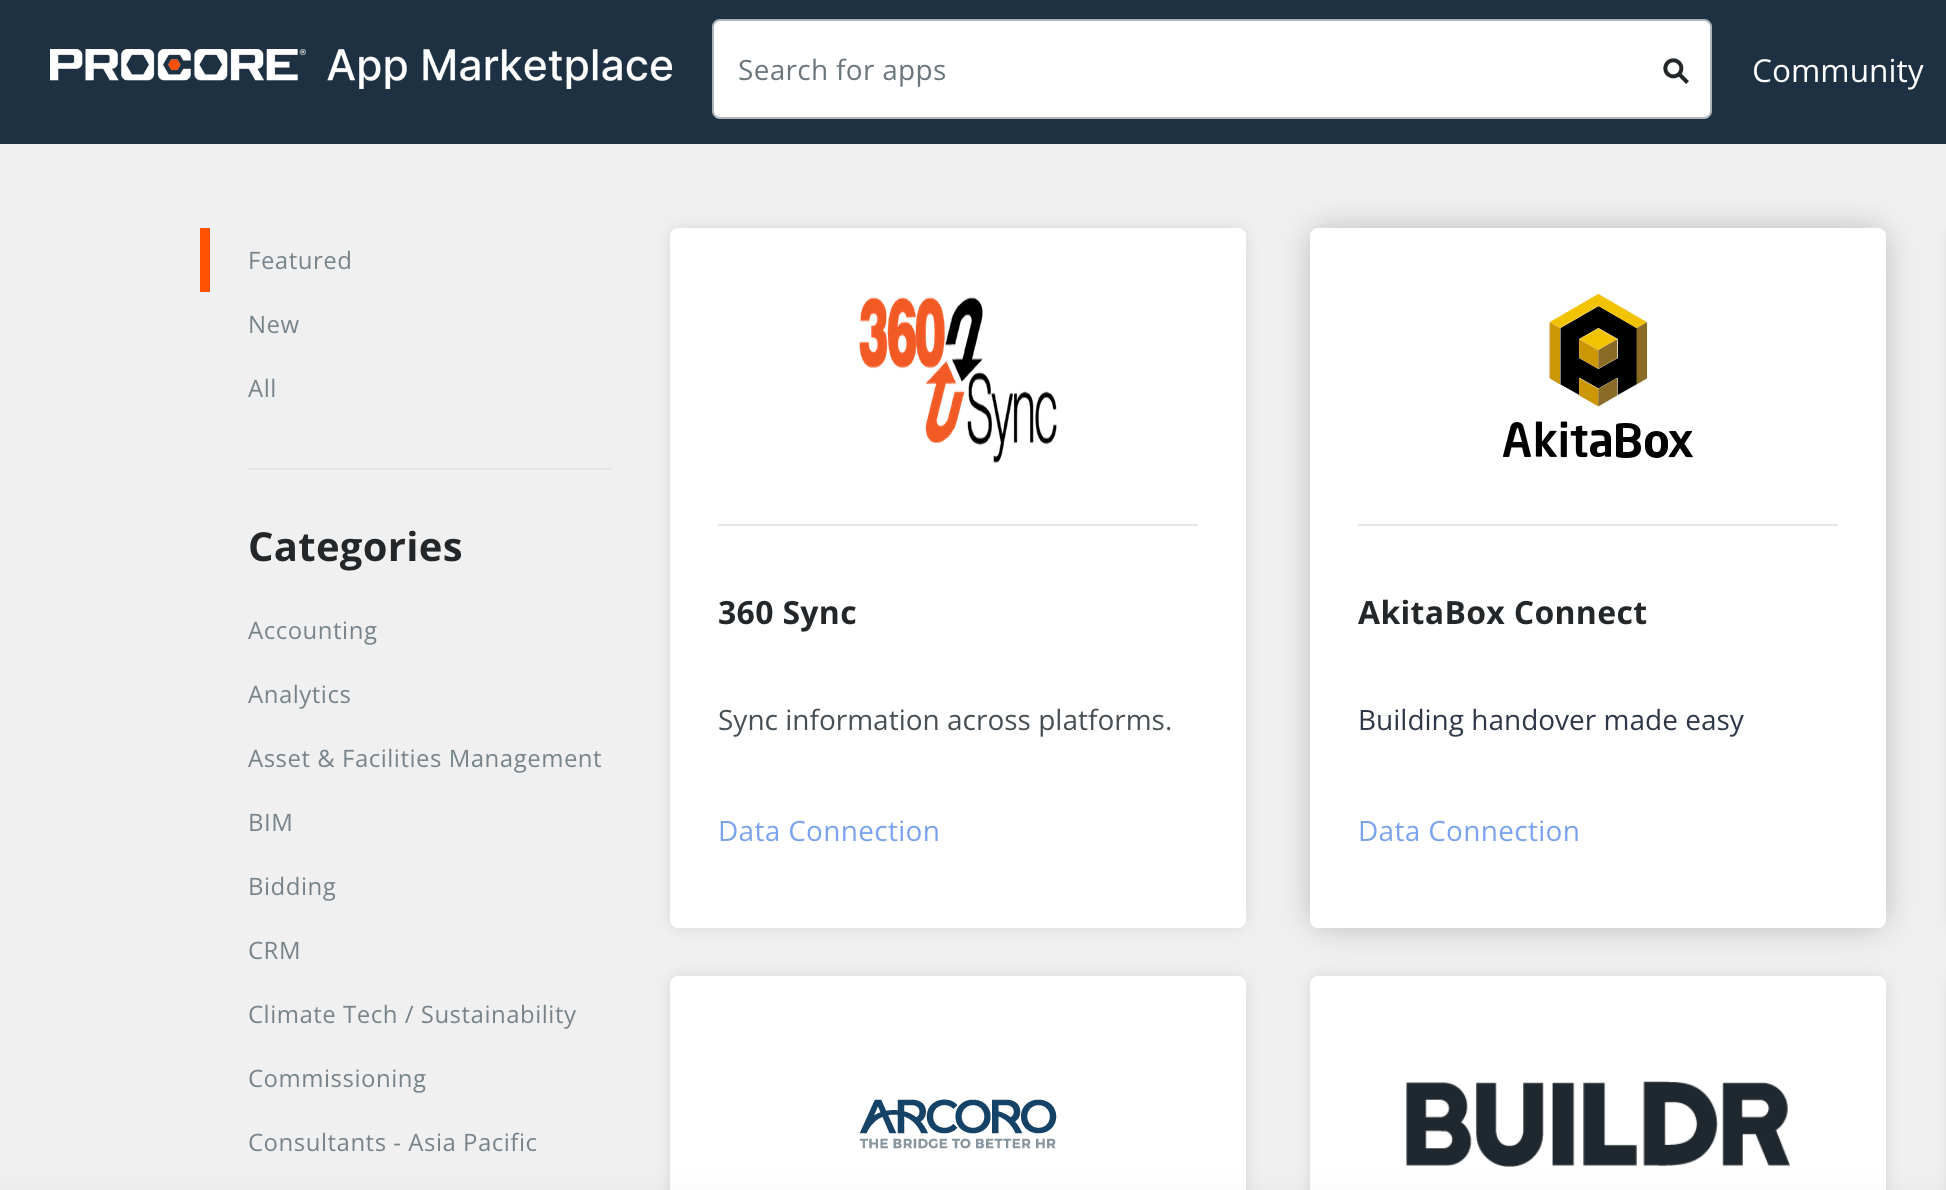The image size is (1946, 1190).
Task: Open the Community link
Action: click(1837, 70)
